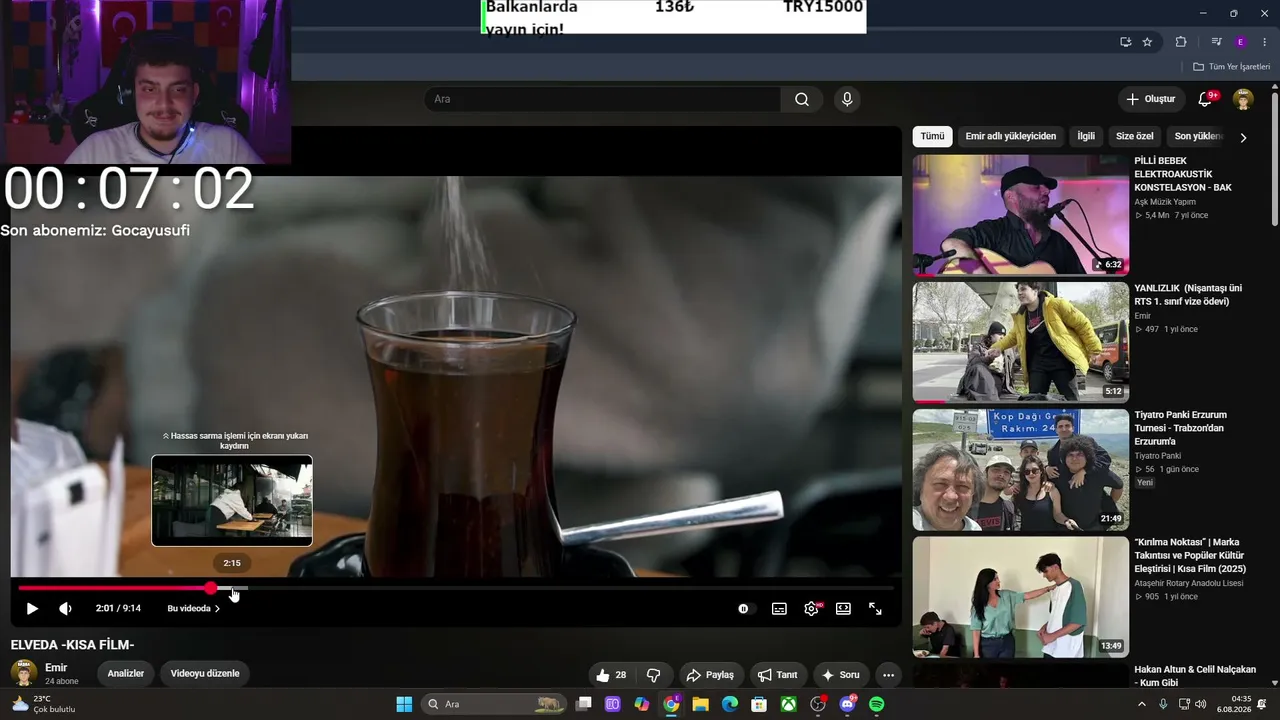The image size is (1280, 720).
Task: Expand the 'Bu videoda' chapters section
Action: (x=193, y=608)
